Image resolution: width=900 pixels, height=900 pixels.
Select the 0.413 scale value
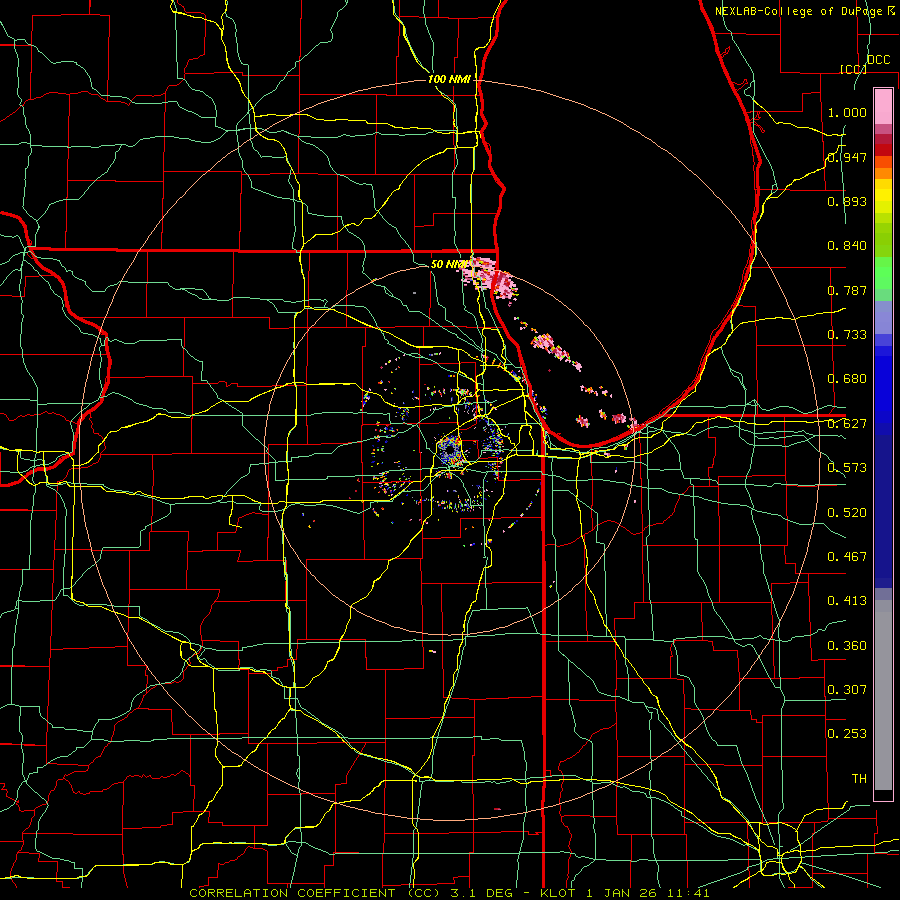click(847, 601)
